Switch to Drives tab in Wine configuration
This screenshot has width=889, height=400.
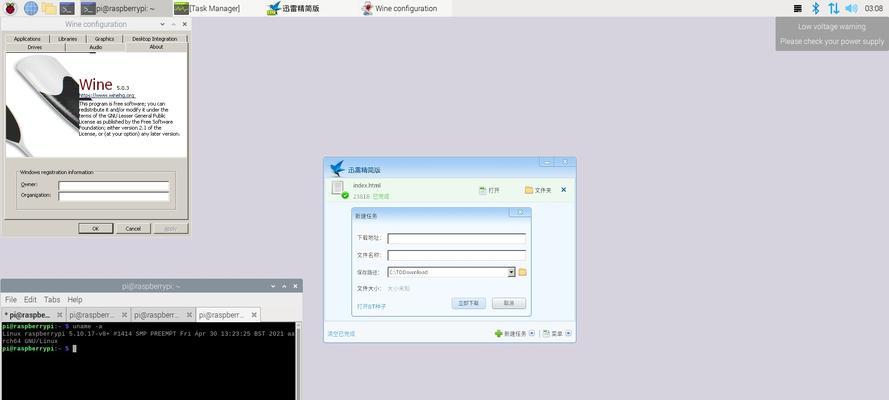(x=35, y=47)
